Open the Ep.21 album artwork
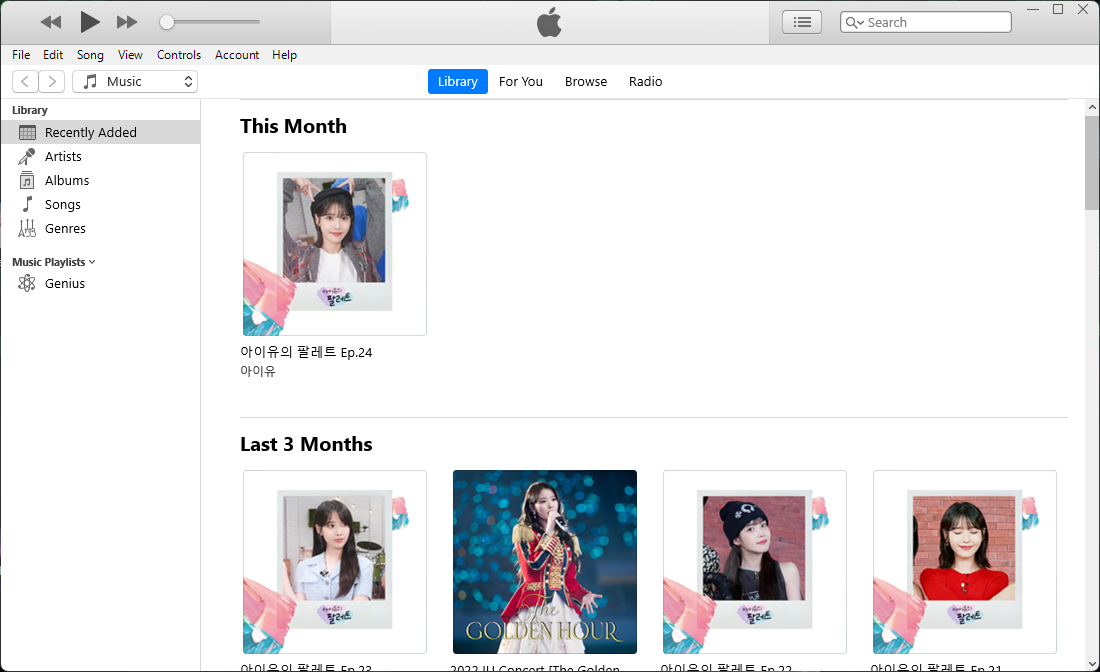The width and height of the screenshot is (1100, 672). pos(965,562)
